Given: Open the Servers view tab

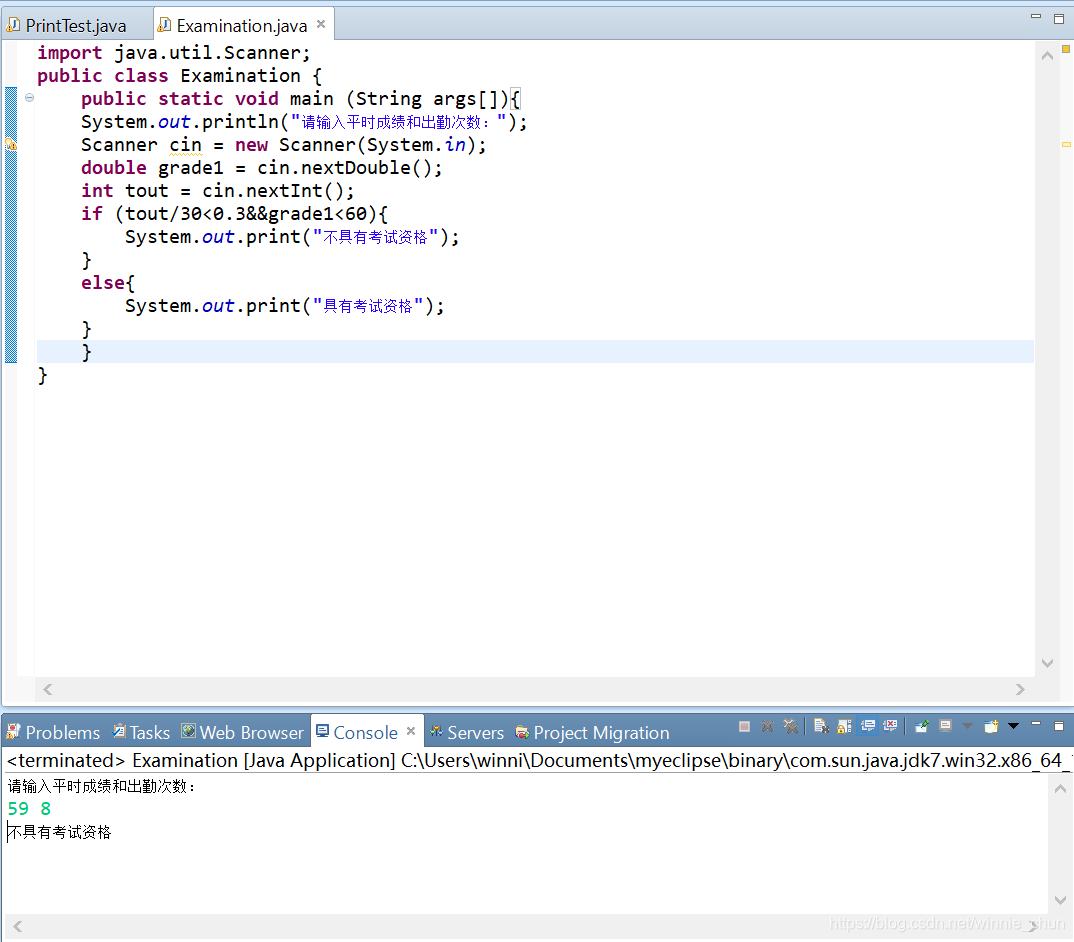Looking at the screenshot, I should [x=466, y=732].
